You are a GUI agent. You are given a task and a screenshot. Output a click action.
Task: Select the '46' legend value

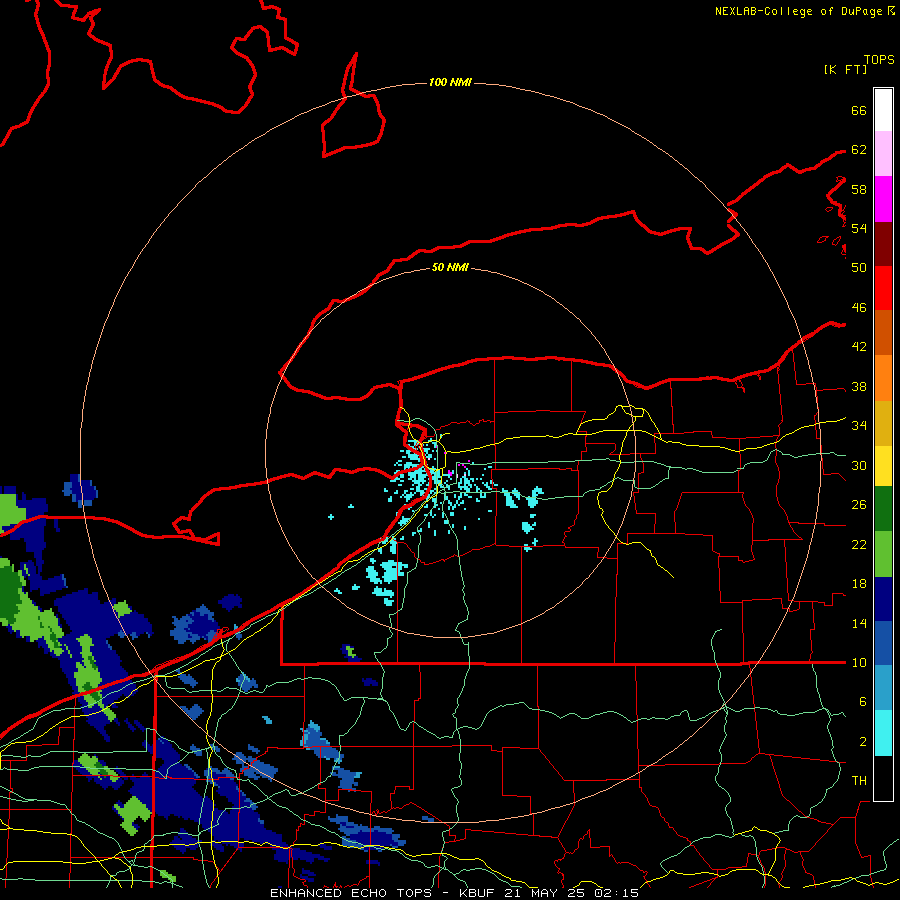click(x=859, y=308)
